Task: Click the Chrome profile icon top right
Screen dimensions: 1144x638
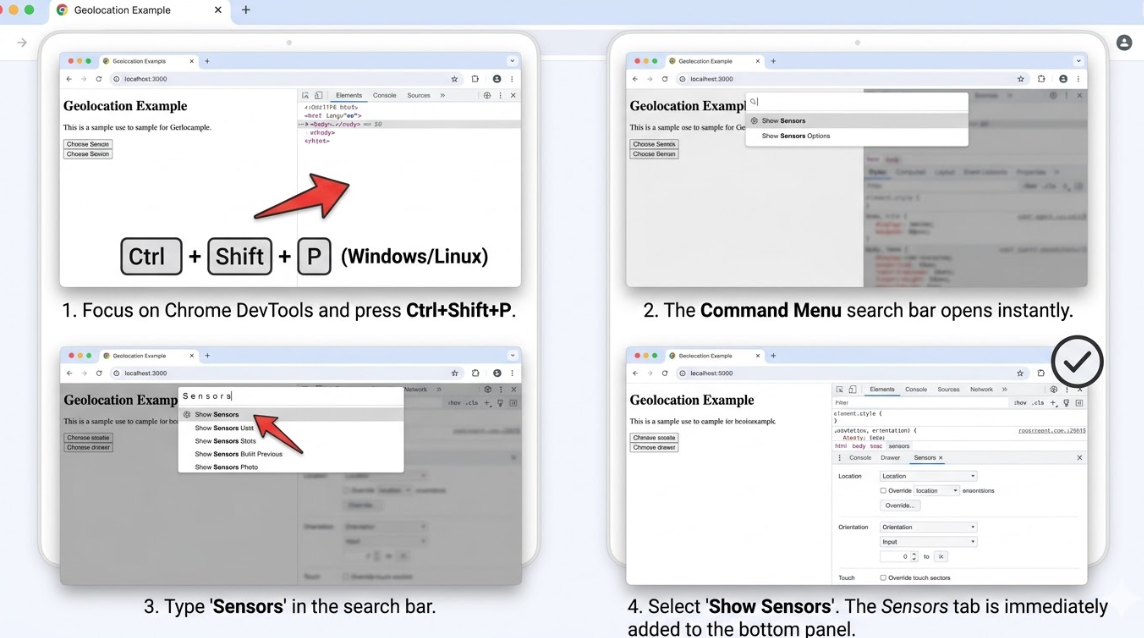Action: (x=1124, y=42)
